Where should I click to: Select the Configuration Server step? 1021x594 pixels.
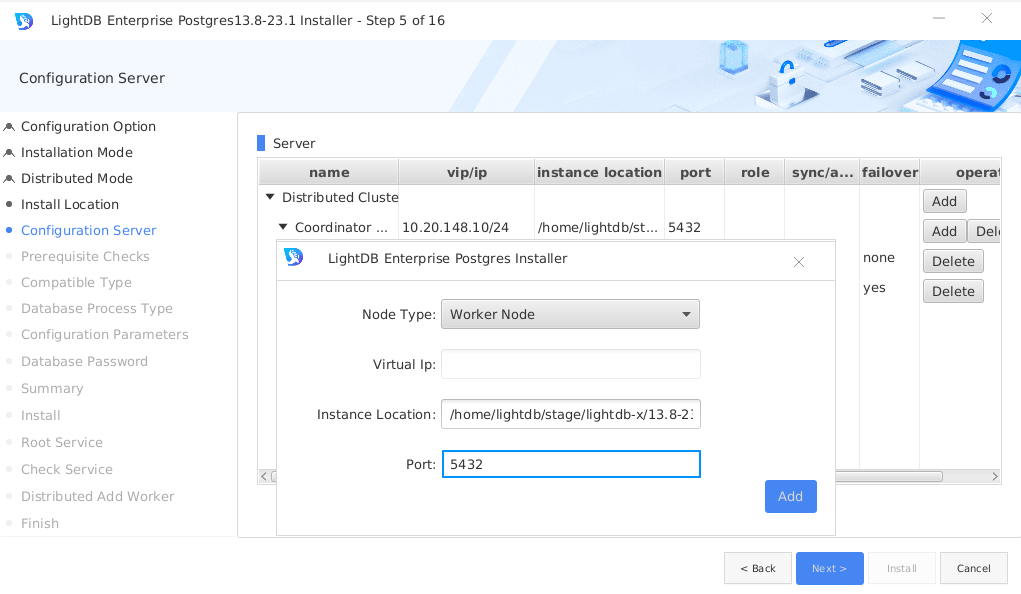[89, 231]
